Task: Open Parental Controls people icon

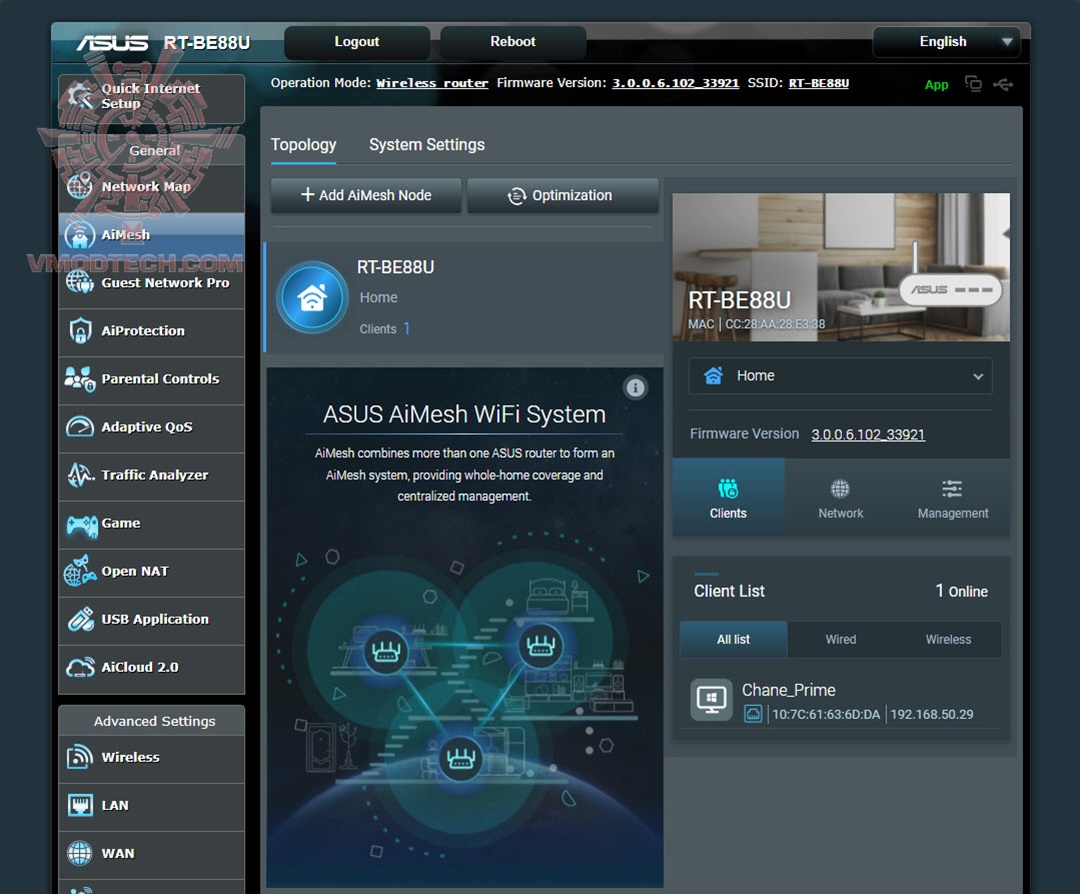Action: 80,379
